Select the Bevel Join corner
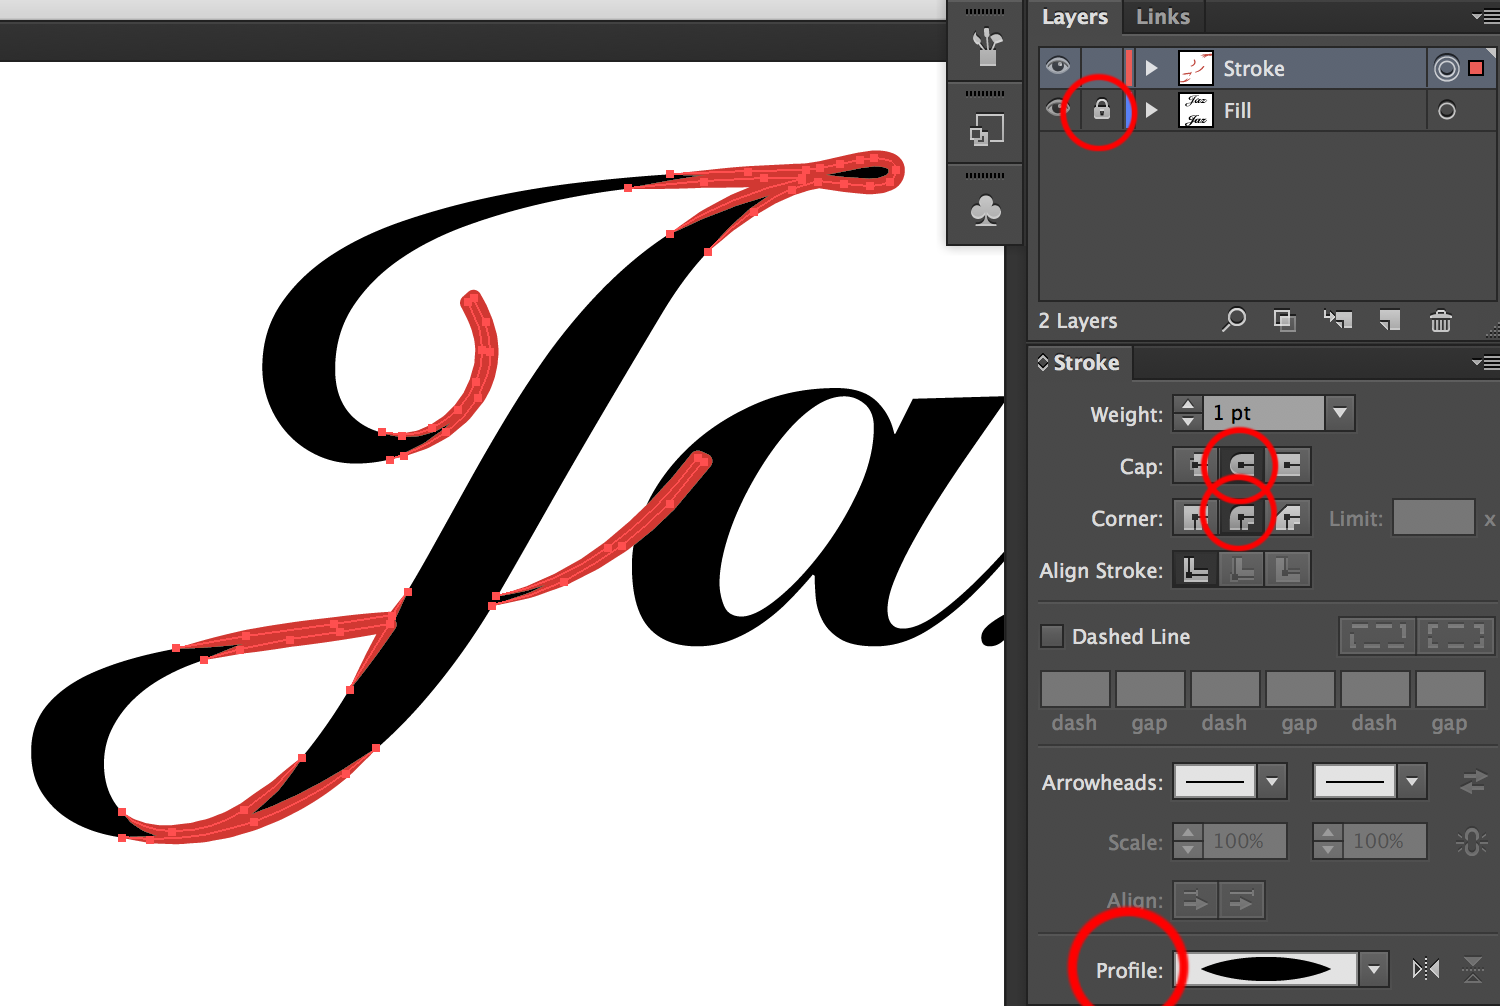This screenshot has width=1500, height=1006. [1288, 518]
